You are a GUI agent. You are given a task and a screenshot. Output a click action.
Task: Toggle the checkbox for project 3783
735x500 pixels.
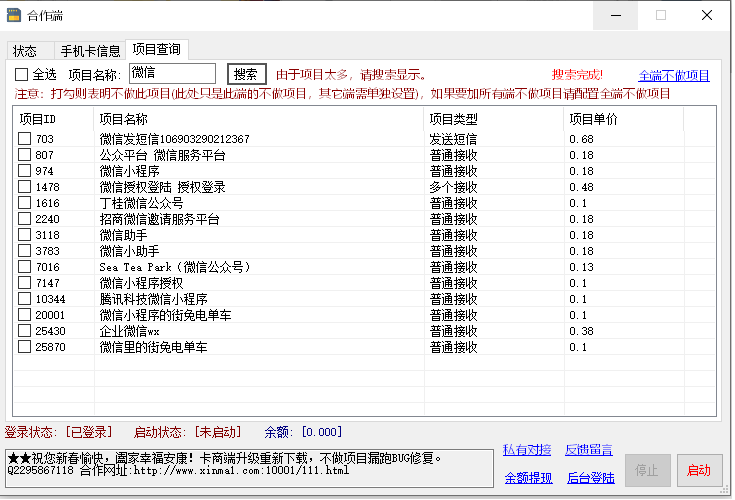(24, 251)
